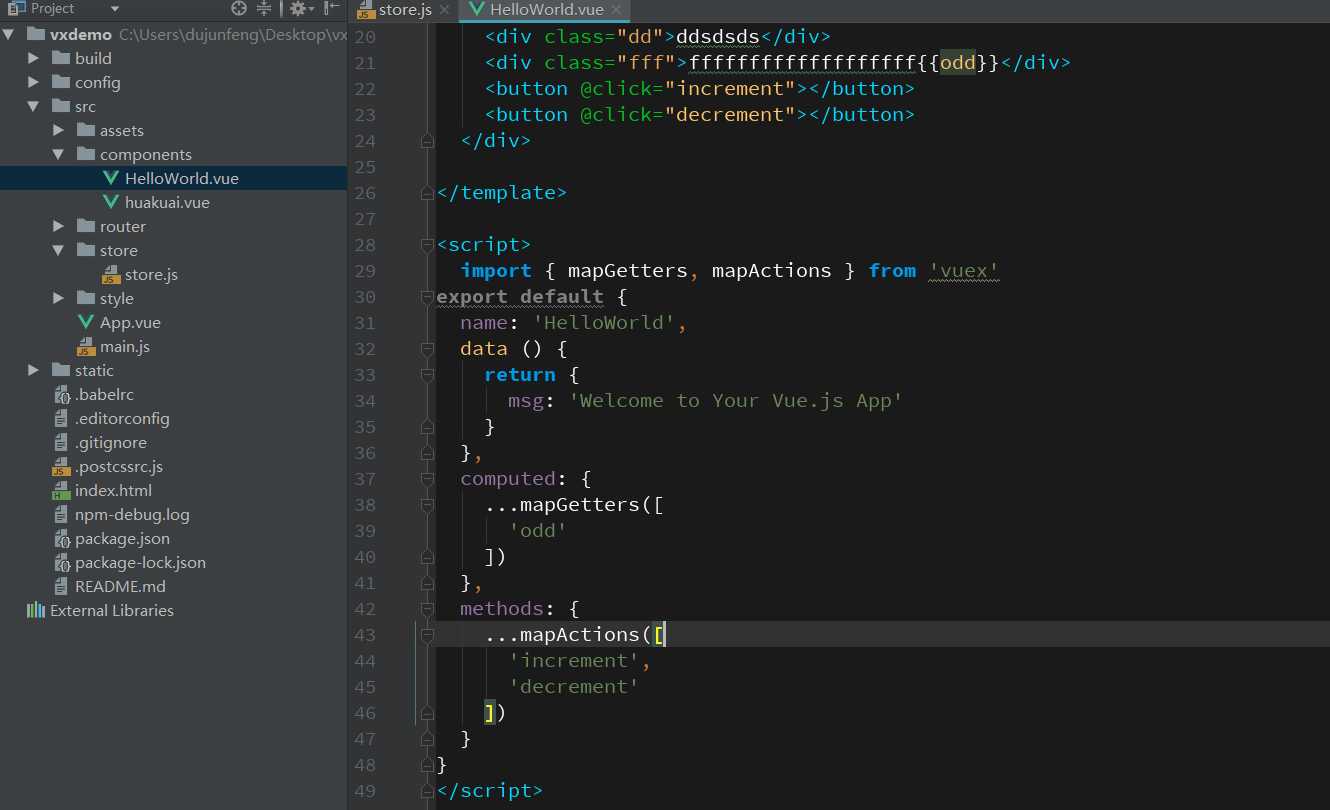Click the 'vuex' import string
The height and width of the screenshot is (810, 1330).
coord(964,270)
